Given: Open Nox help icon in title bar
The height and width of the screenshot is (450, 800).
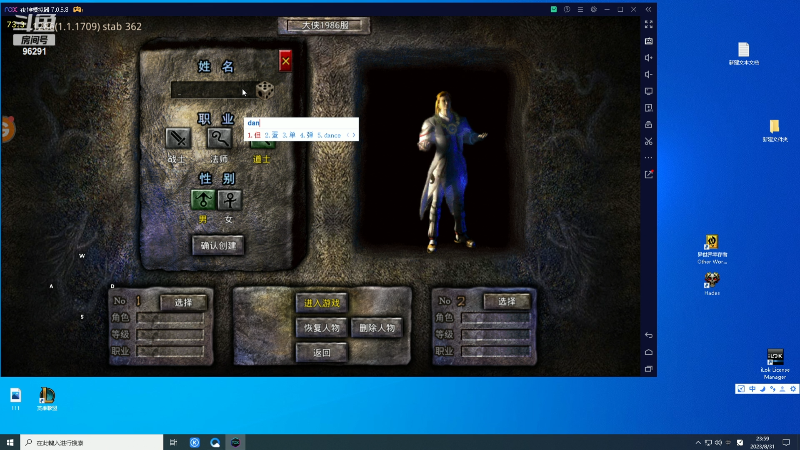Looking at the screenshot, I should tap(567, 9).
